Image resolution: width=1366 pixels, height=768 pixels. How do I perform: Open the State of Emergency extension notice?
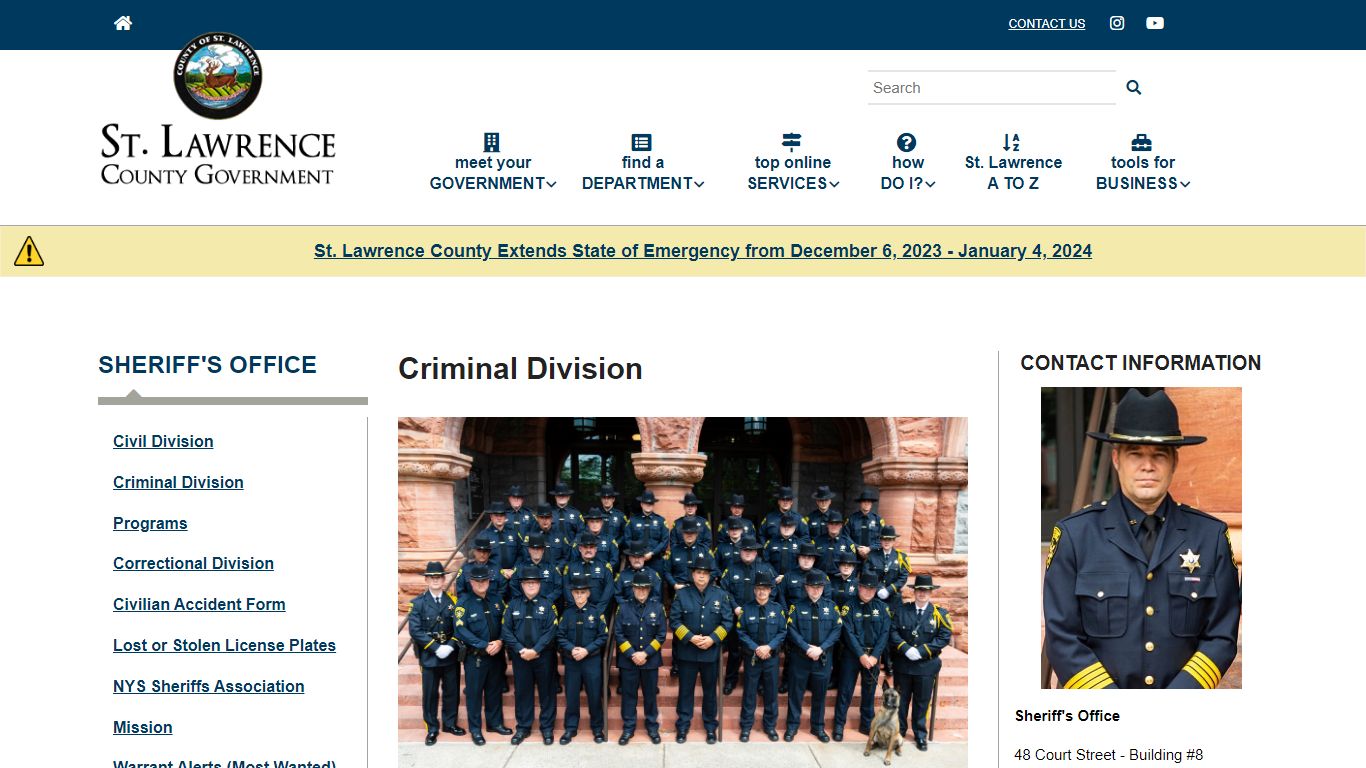click(703, 251)
